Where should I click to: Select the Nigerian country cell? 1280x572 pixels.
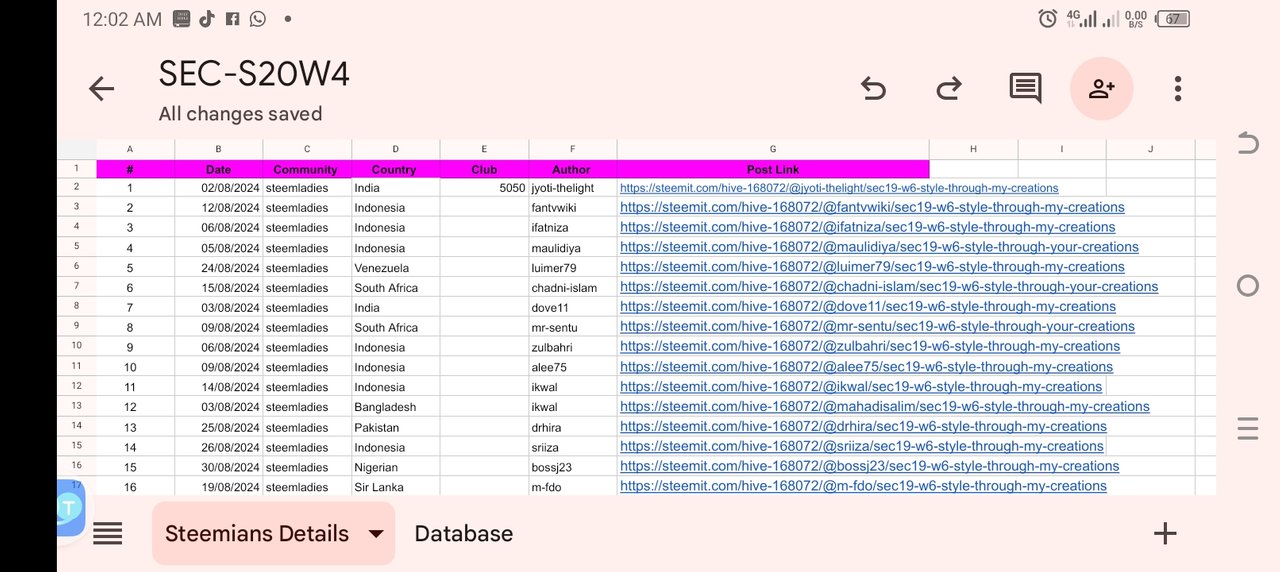396,467
